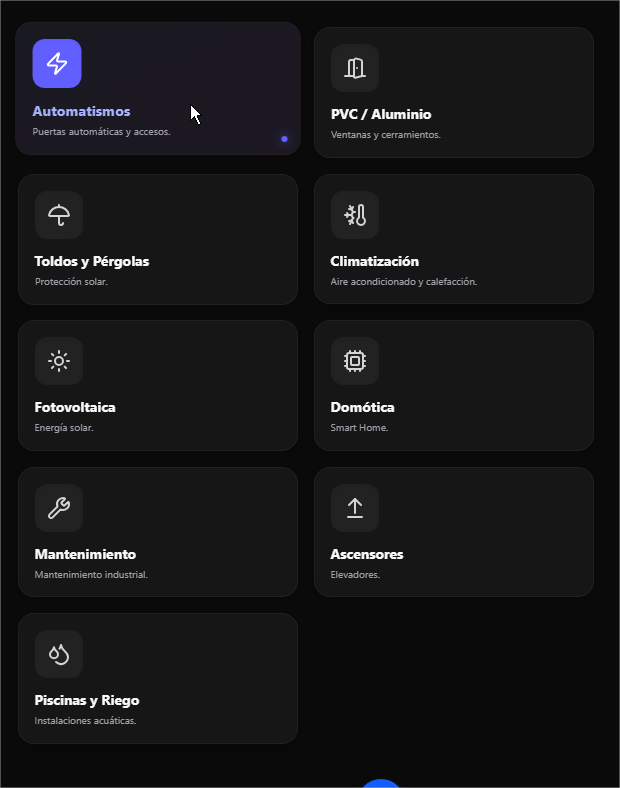Click the sun icon for Fotovoltaica
This screenshot has height=788, width=620.
pos(59,361)
